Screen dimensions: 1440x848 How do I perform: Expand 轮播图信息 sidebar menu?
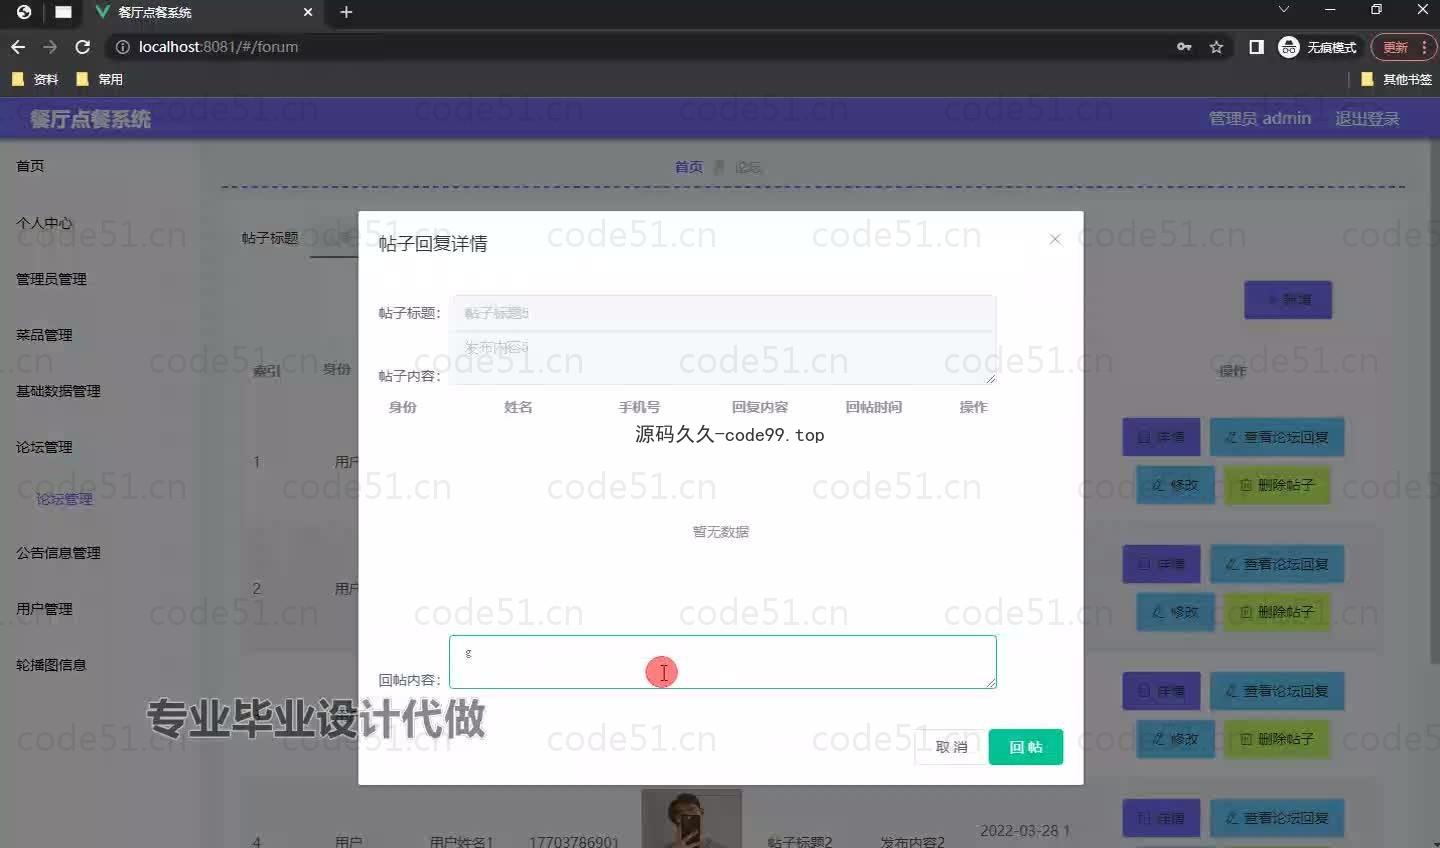51,665
